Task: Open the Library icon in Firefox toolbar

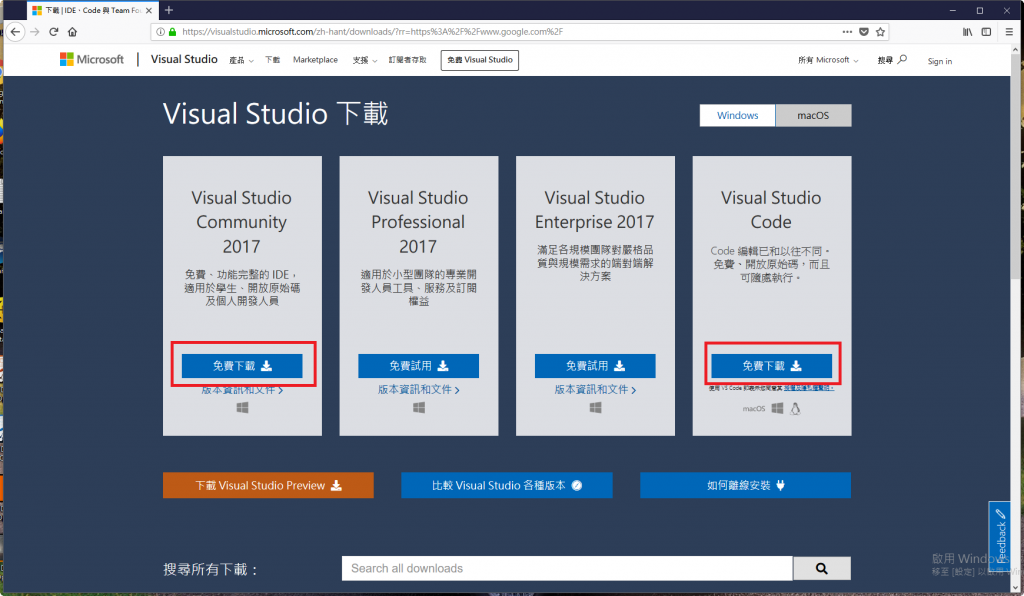Action: point(967,31)
